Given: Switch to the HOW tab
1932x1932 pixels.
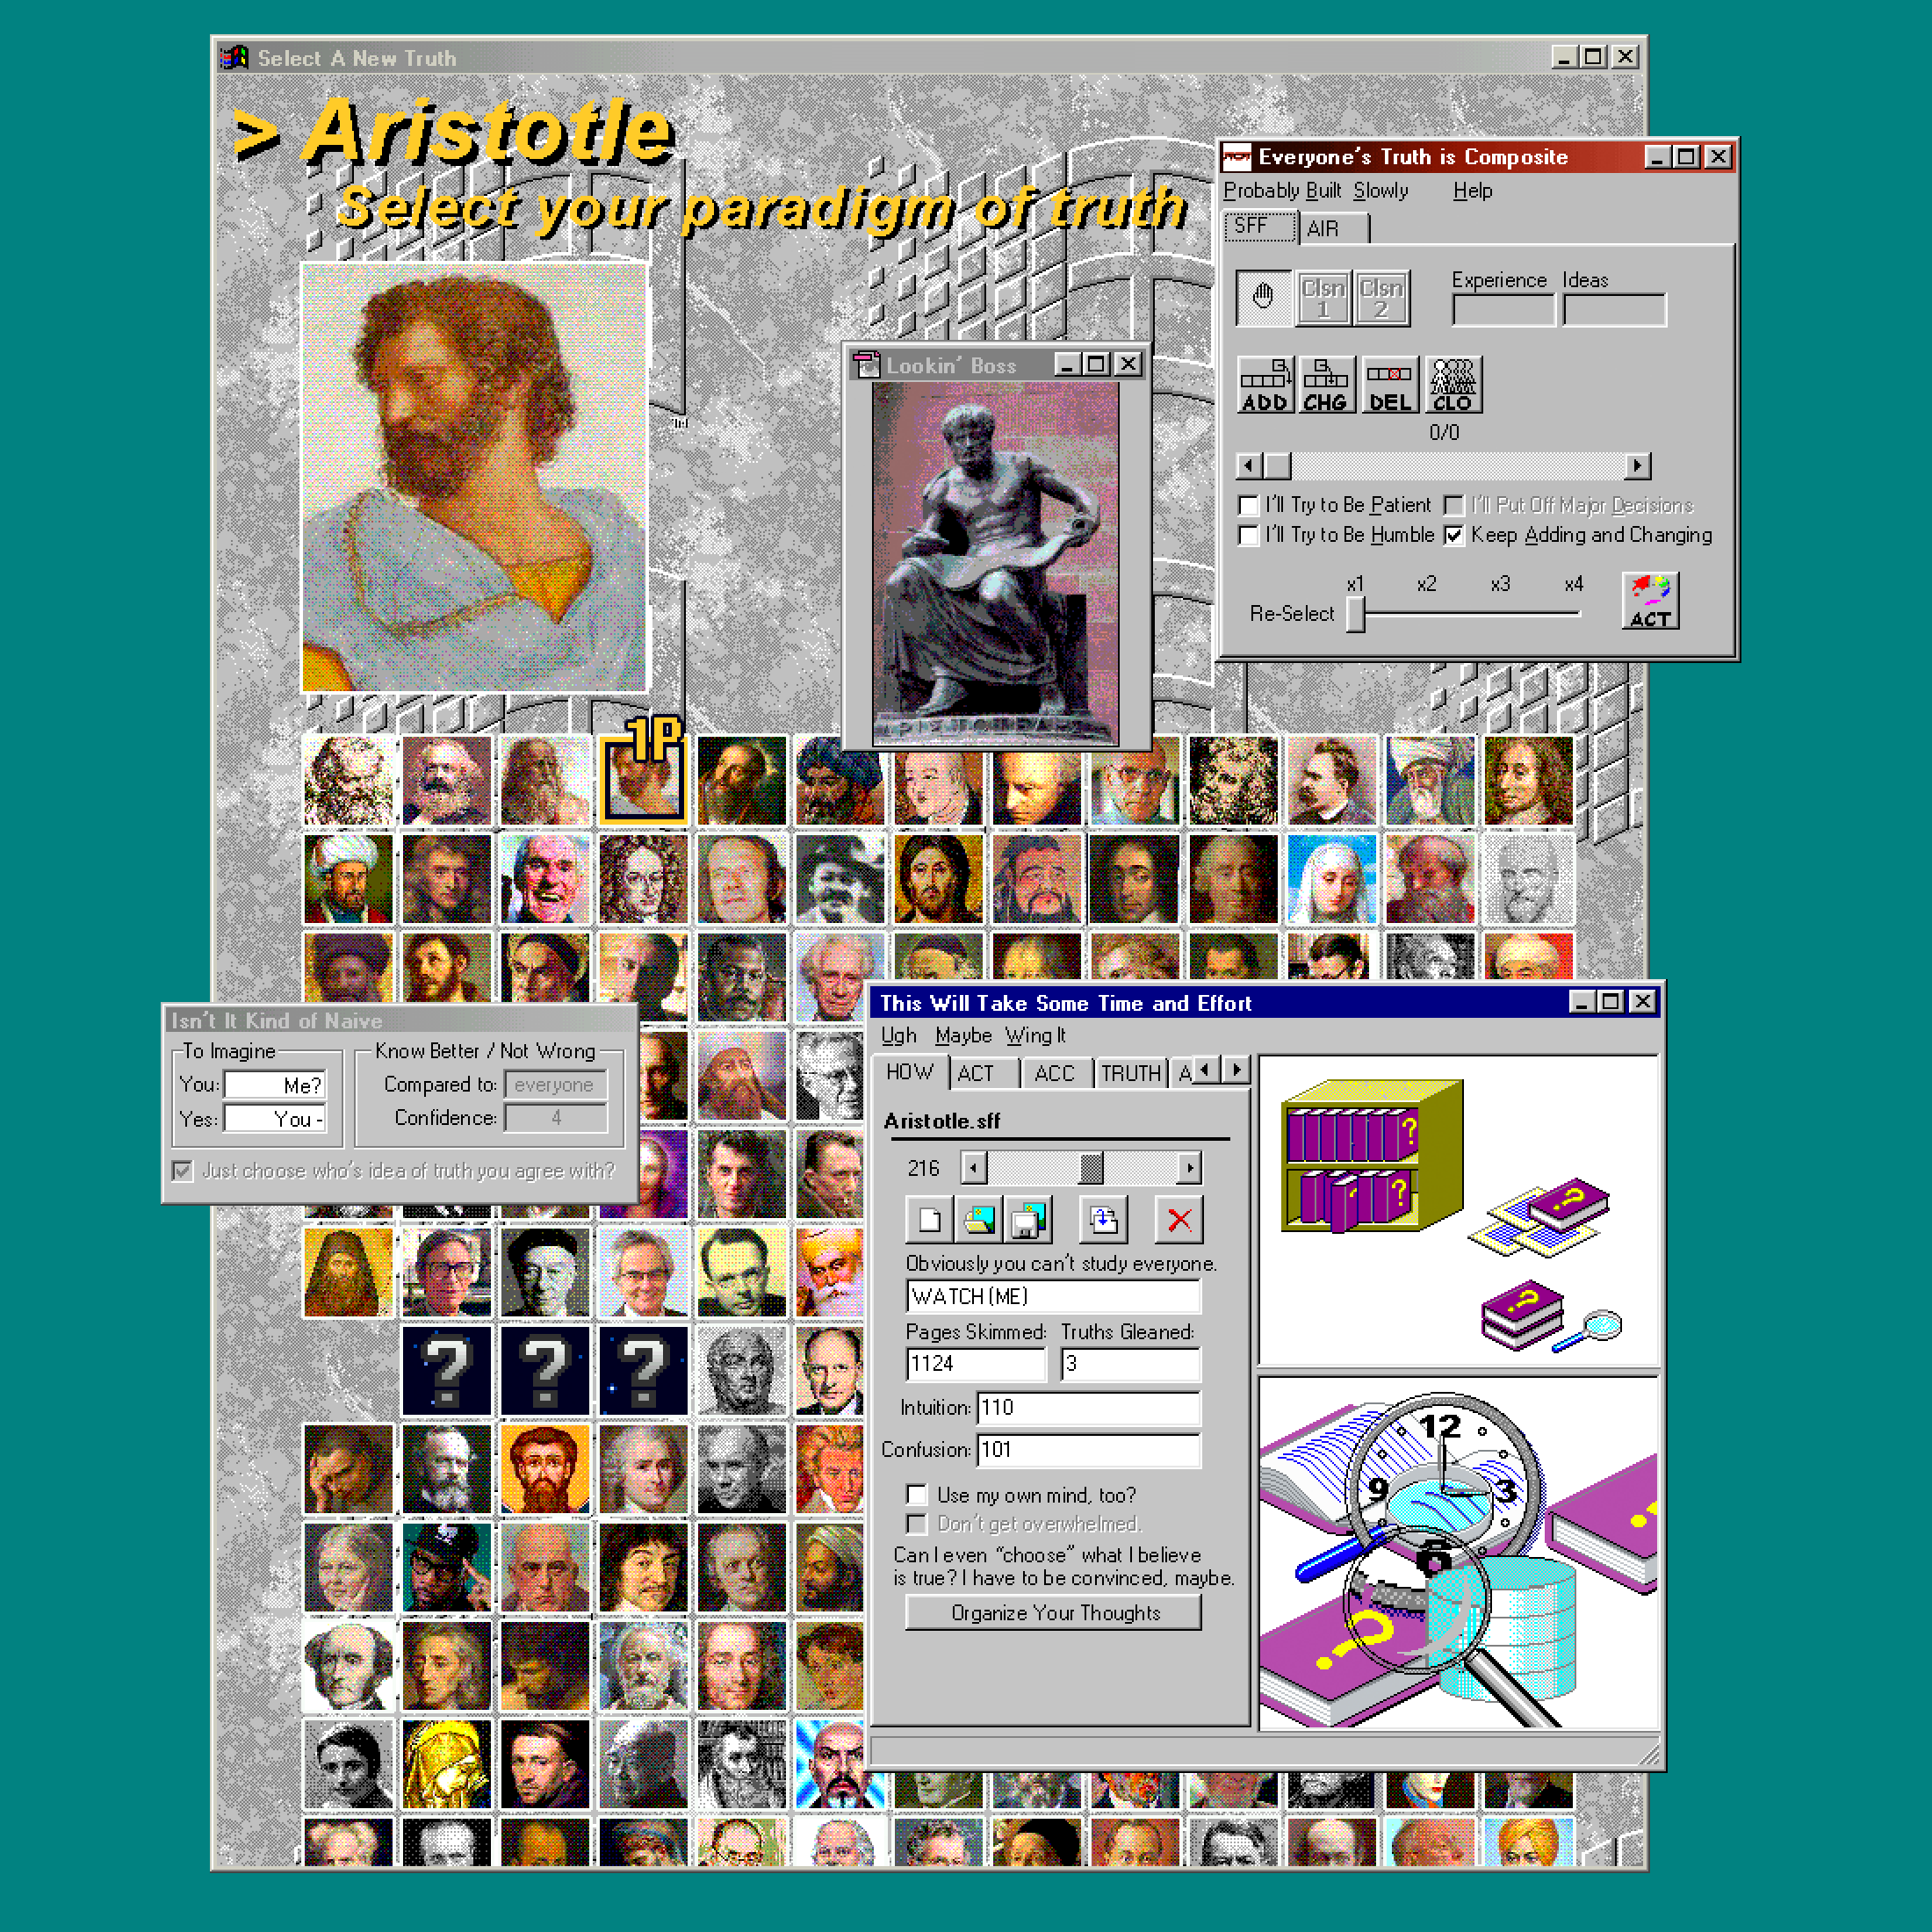Looking at the screenshot, I should [910, 1071].
